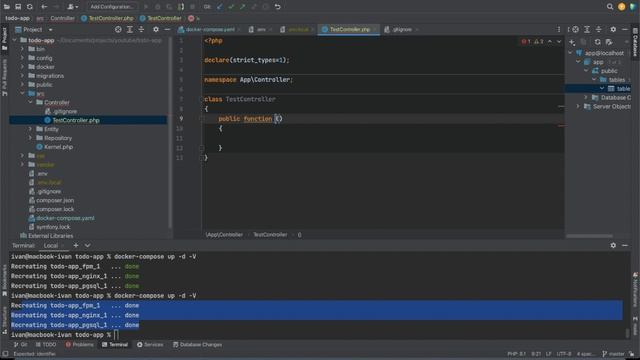Open Database panel settings gear
Image resolution: width=640 pixels, height=360 pixels.
pyautogui.click(x=613, y=29)
